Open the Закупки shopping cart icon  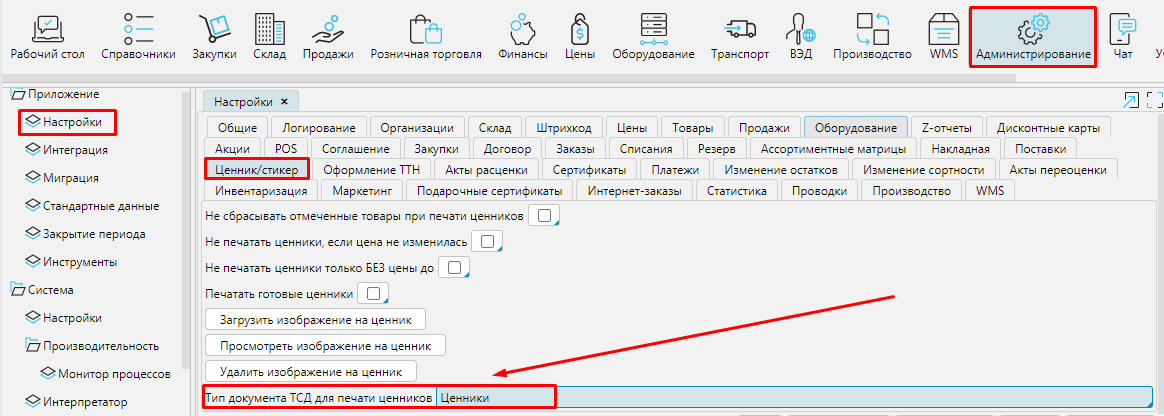(x=215, y=28)
